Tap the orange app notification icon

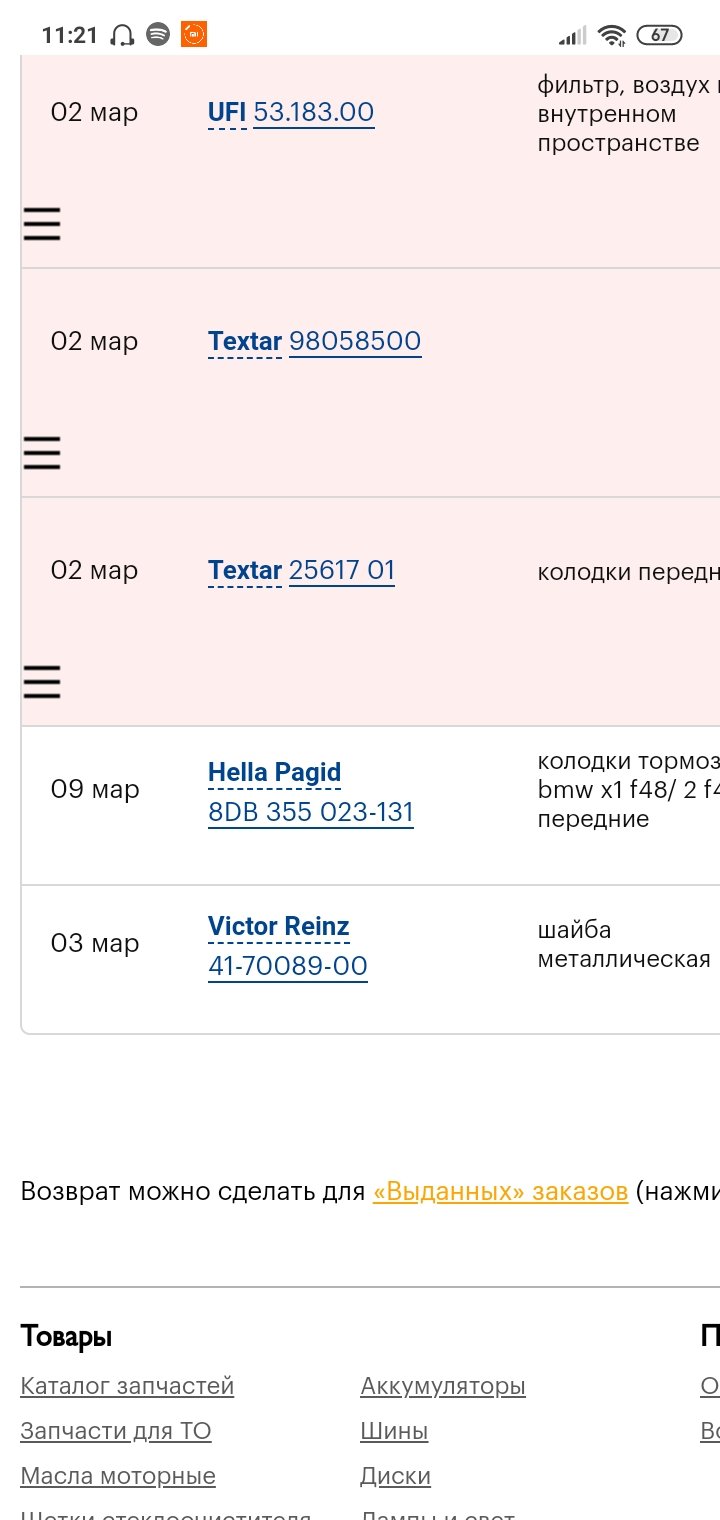coord(193,35)
